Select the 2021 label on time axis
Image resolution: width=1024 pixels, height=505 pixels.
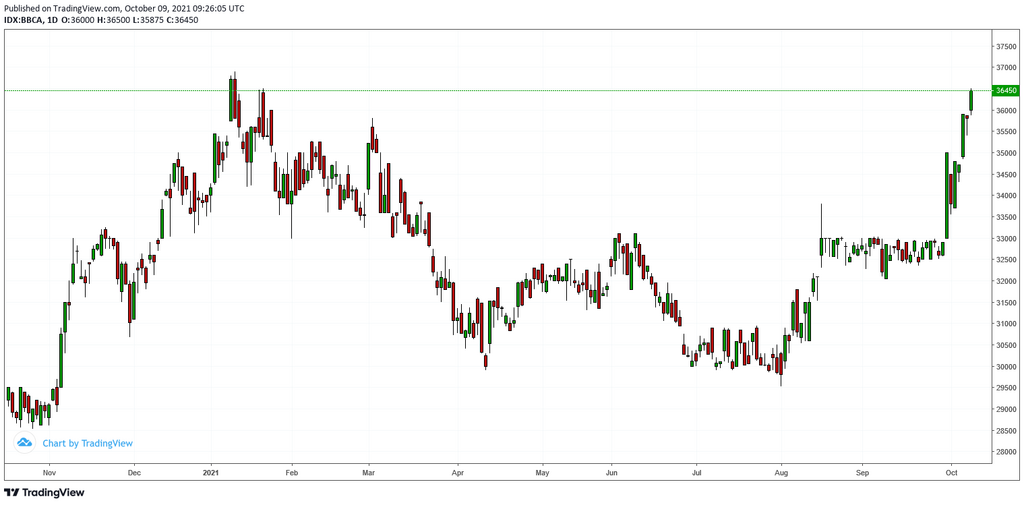(211, 470)
